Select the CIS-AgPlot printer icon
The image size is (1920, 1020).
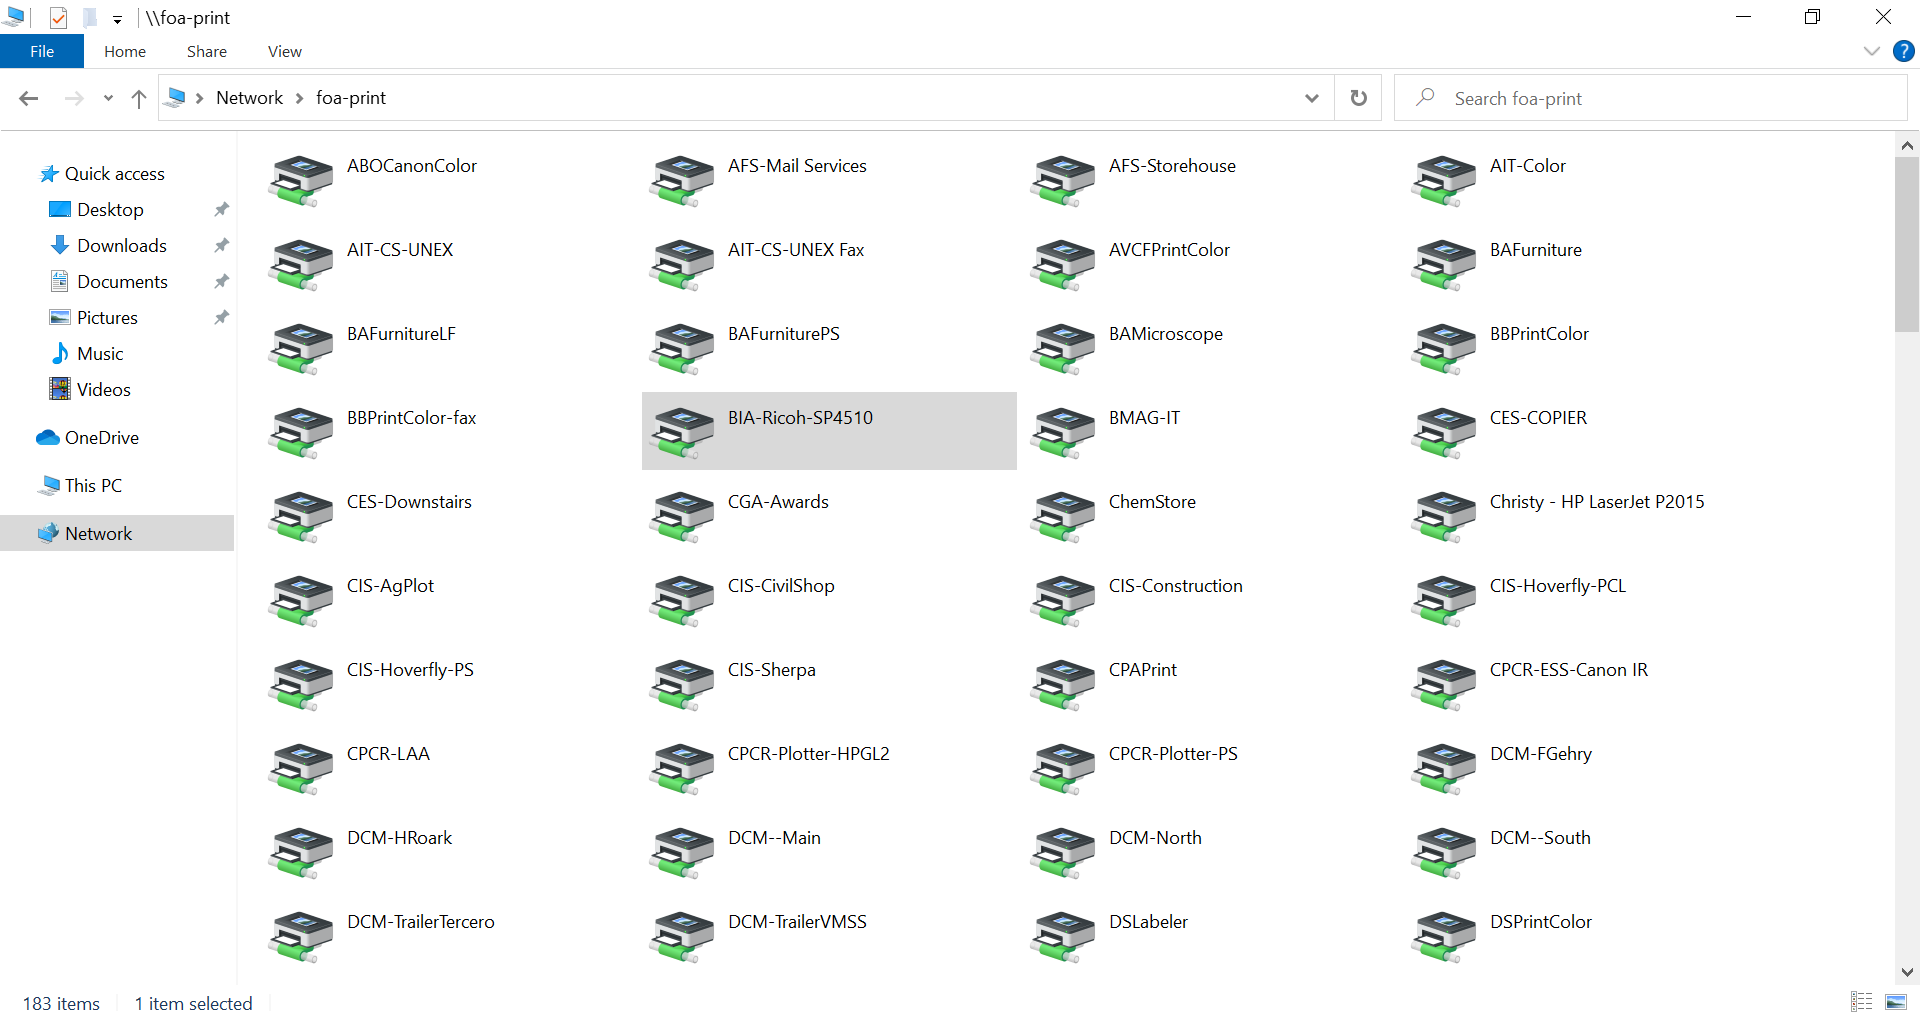coord(300,600)
